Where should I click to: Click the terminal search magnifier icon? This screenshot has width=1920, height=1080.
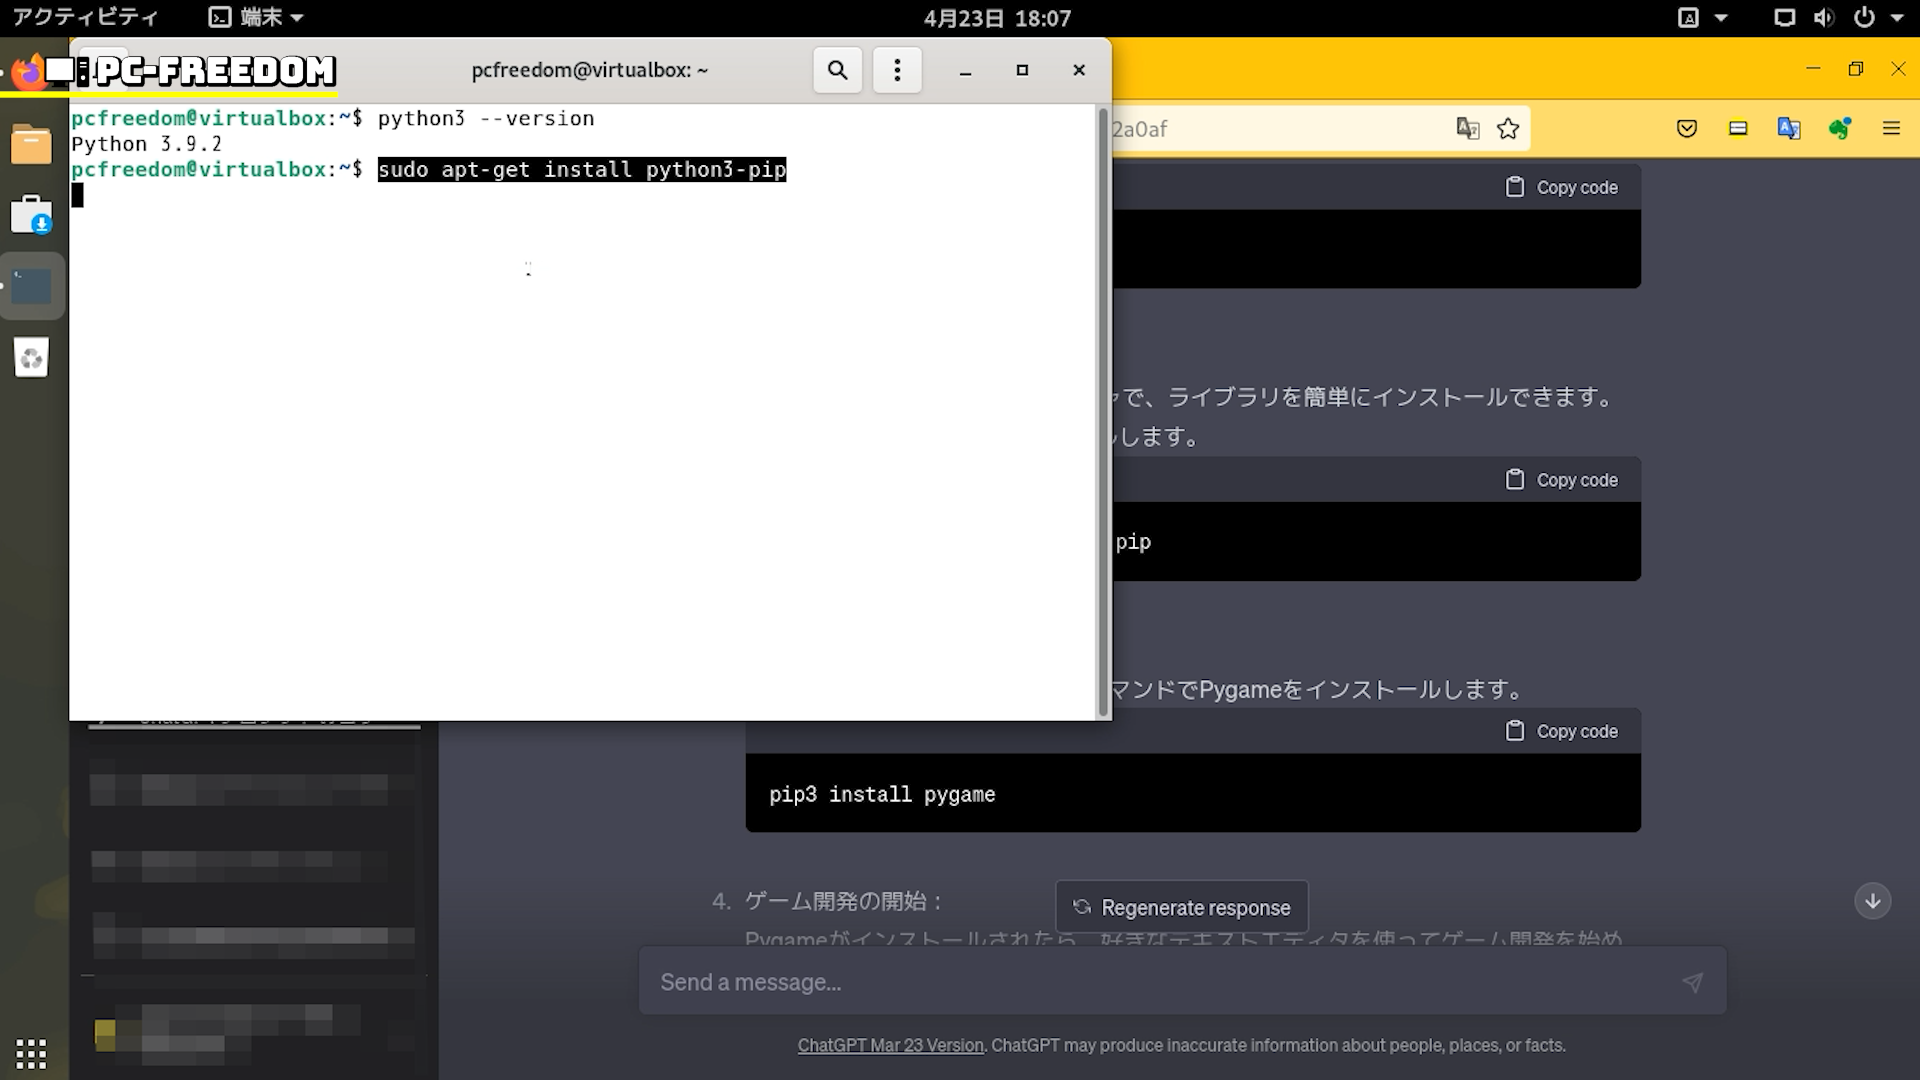pos(837,70)
